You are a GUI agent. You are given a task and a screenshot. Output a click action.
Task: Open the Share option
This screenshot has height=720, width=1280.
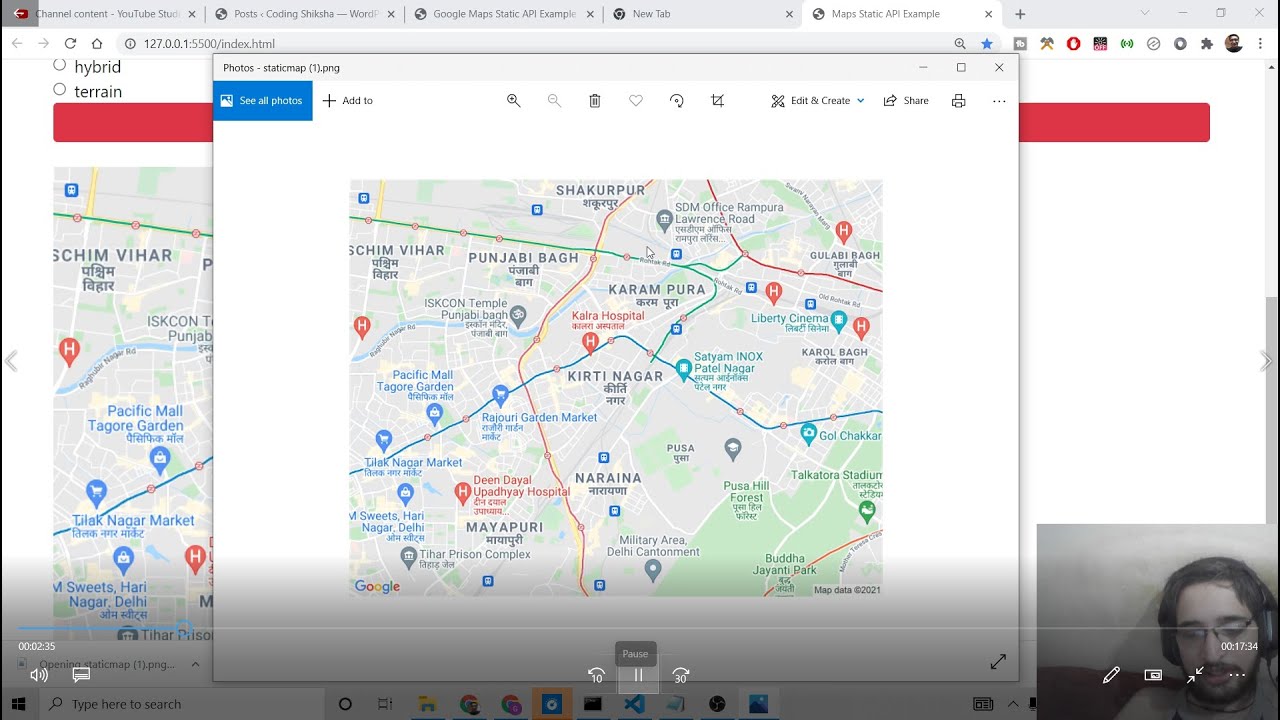906,101
